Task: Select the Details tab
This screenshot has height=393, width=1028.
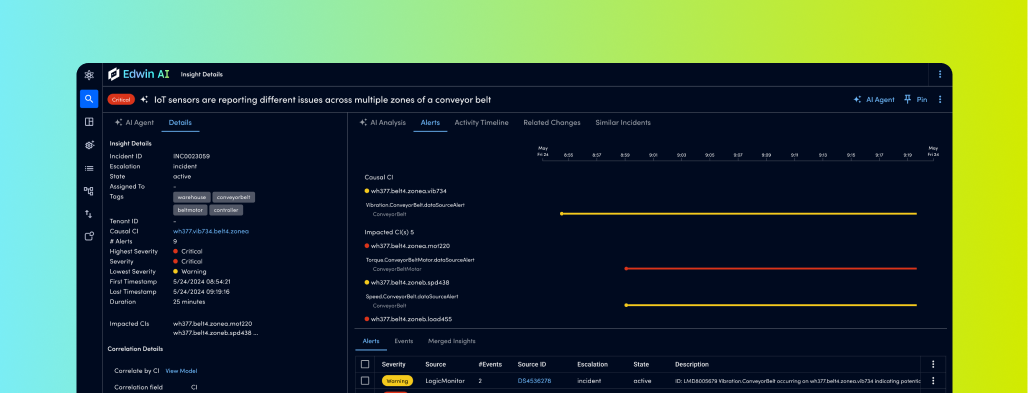Action: tap(180, 123)
